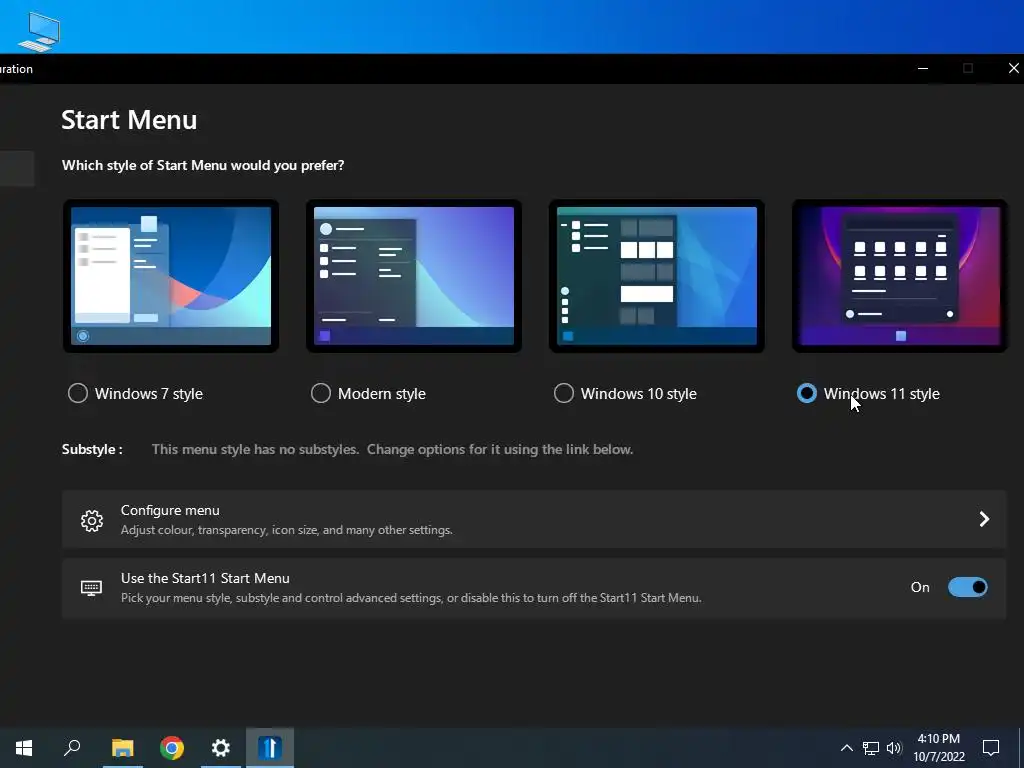Screen dimensions: 1024x768
Task: Open the Windows Start button
Action: click(x=24, y=748)
